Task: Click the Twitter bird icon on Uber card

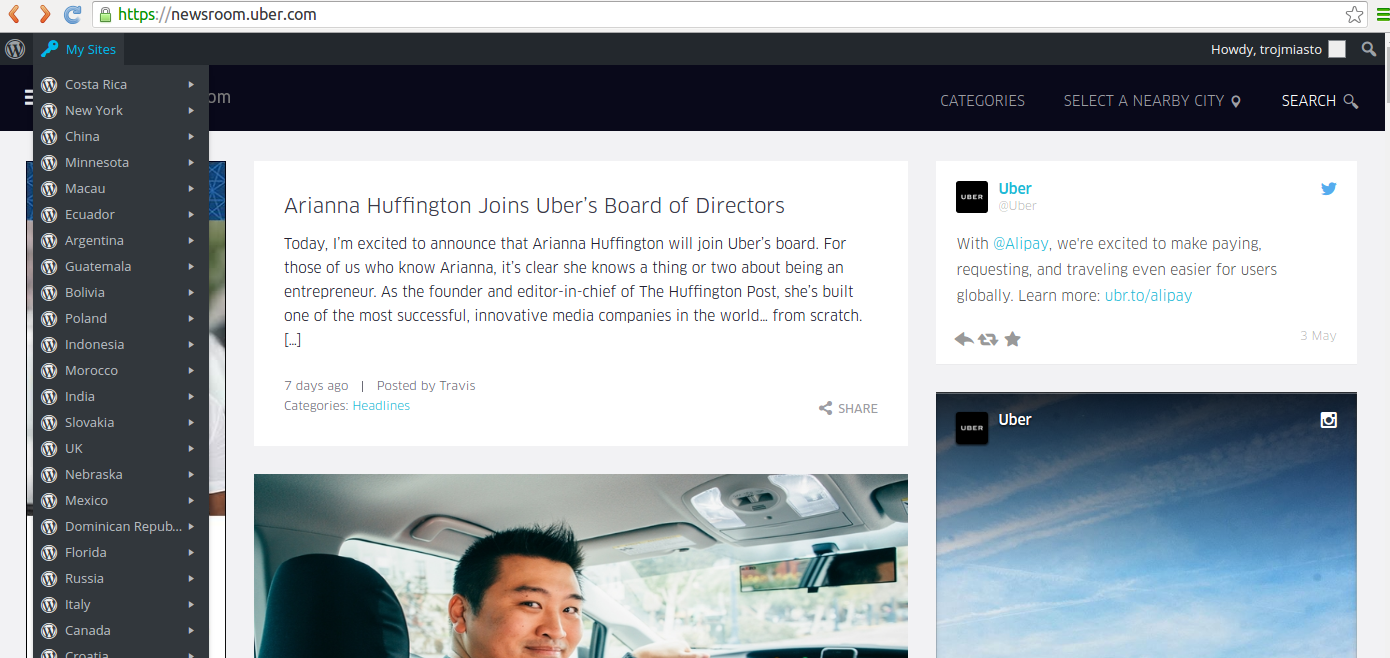Action: coord(1328,189)
